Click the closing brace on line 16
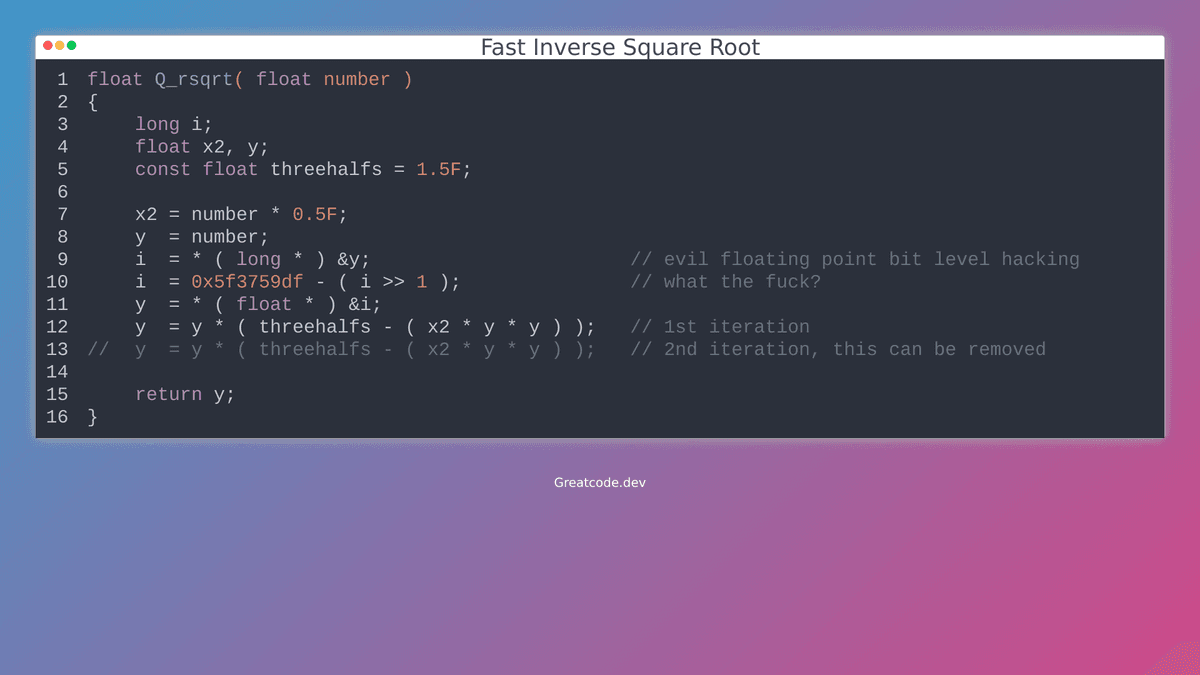This screenshot has width=1200, height=675. tap(91, 417)
